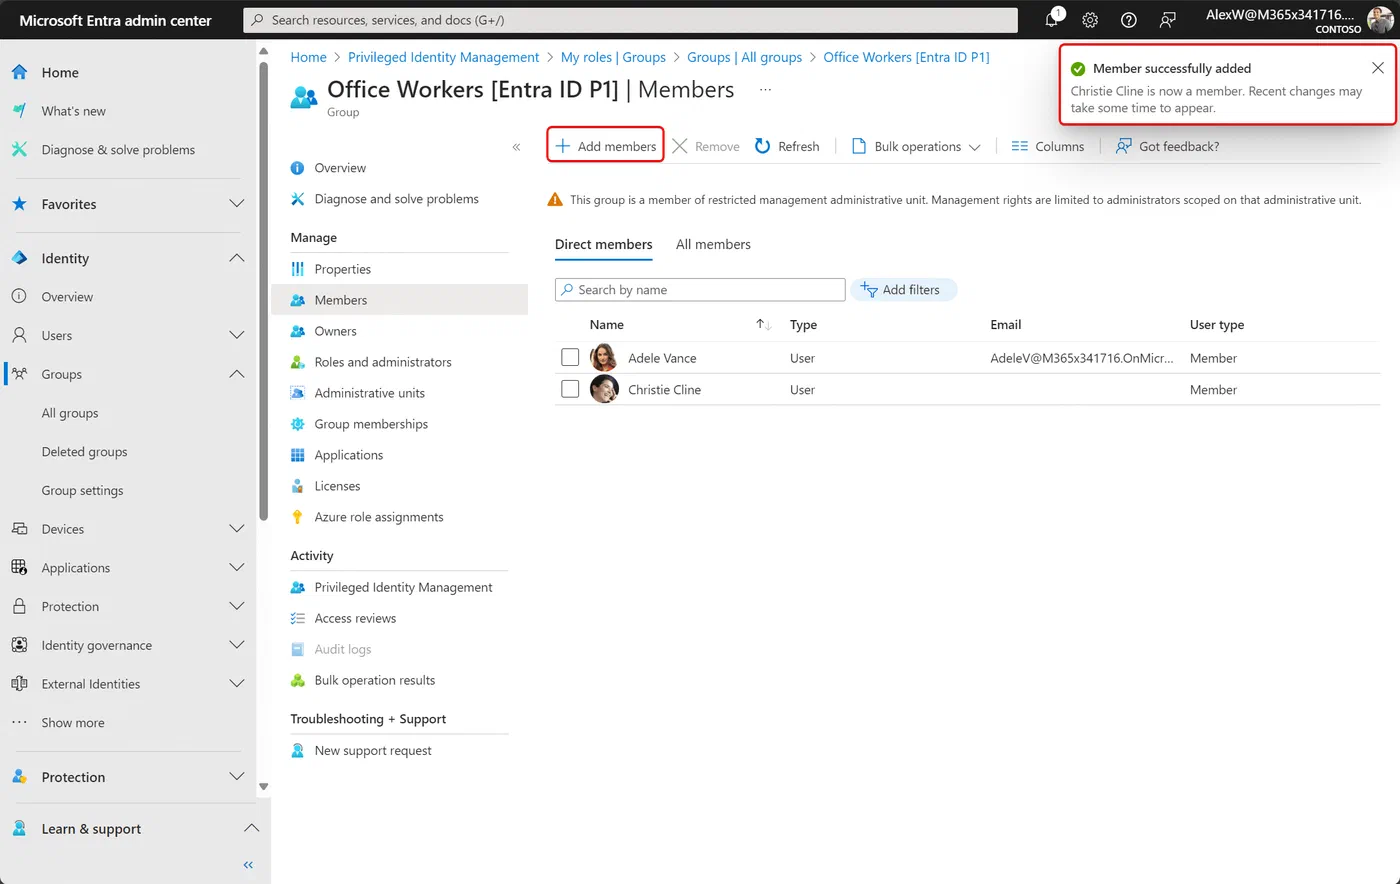
Task: Collapse the Identity section
Action: click(x=237, y=258)
